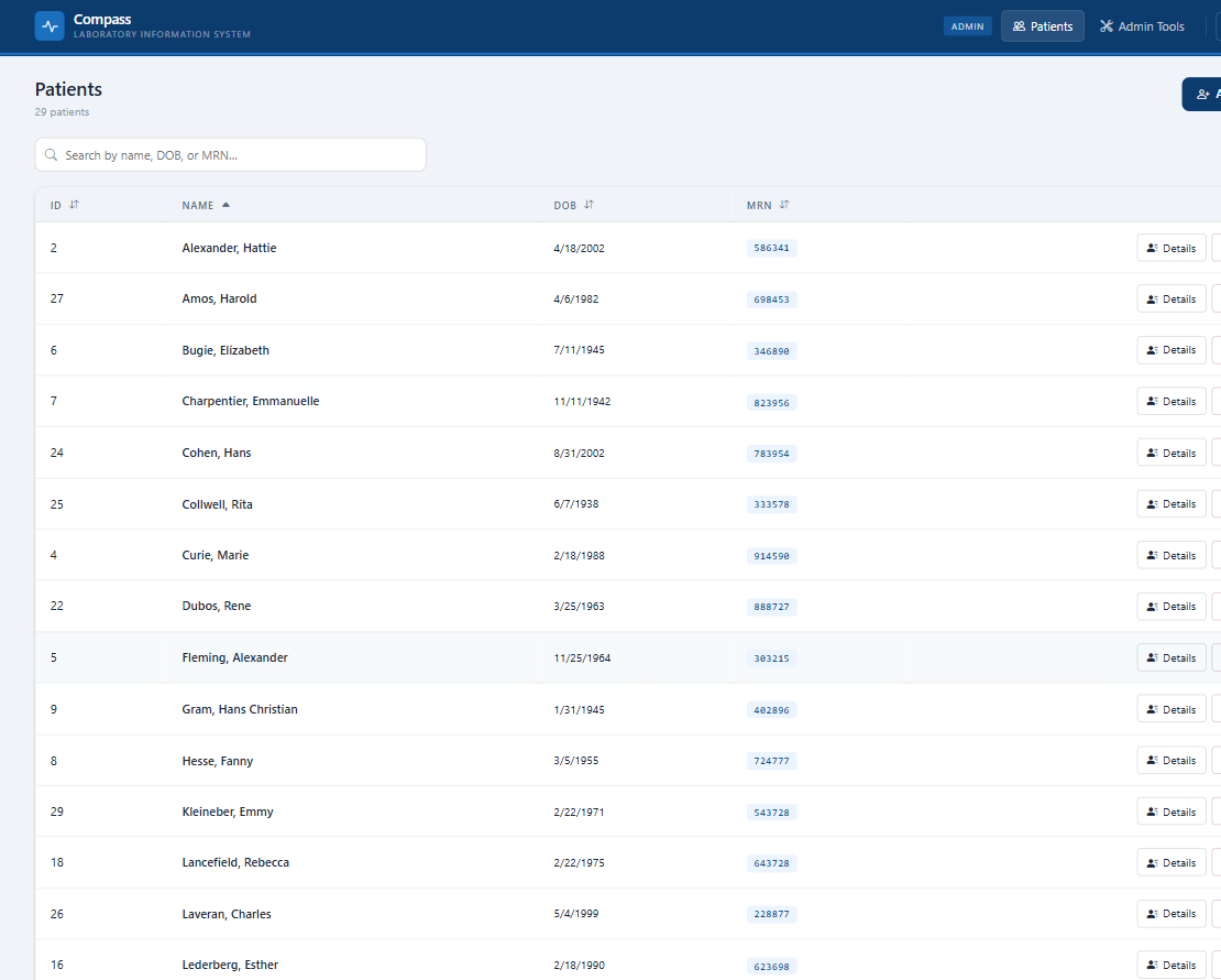Sort by ID column arrows icon
The image size is (1221, 980).
74,205
